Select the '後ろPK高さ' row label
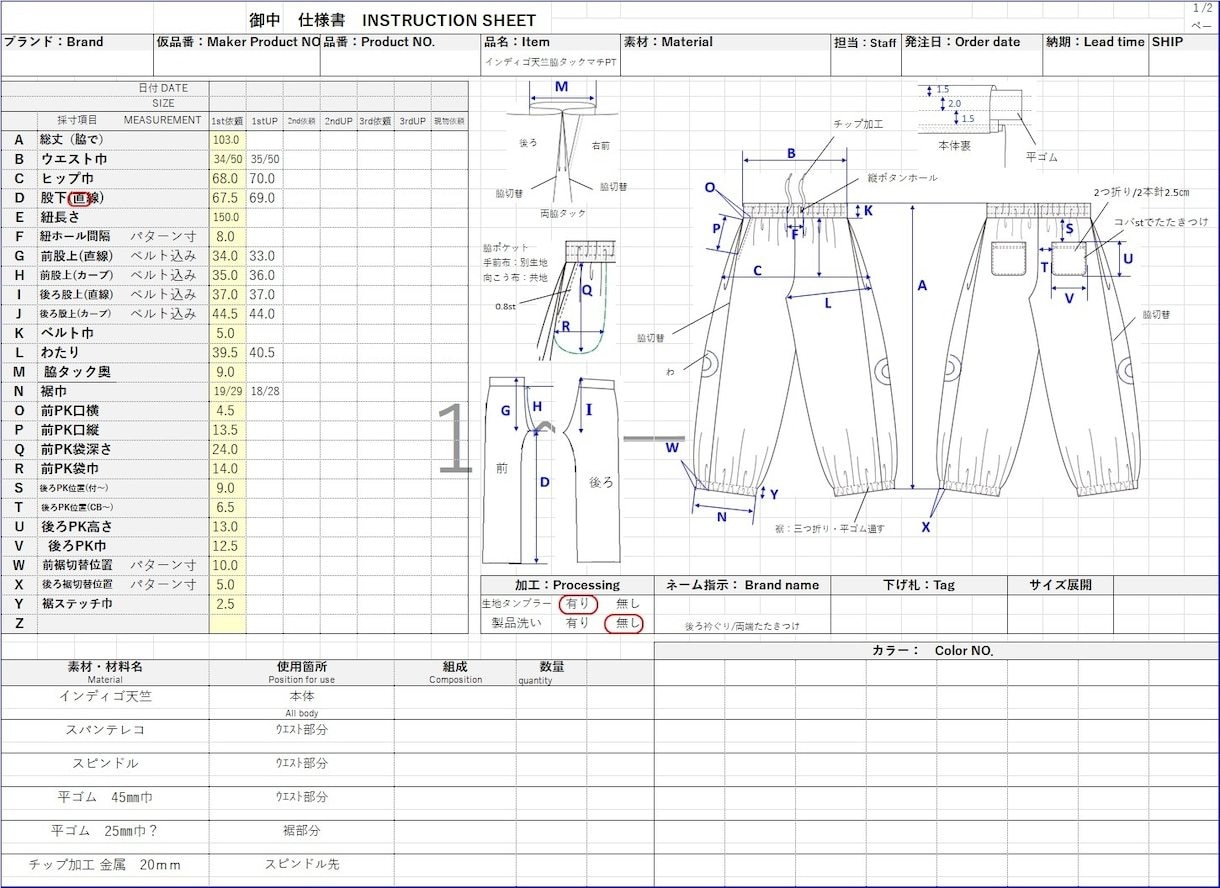The width and height of the screenshot is (1220, 888). 77,526
